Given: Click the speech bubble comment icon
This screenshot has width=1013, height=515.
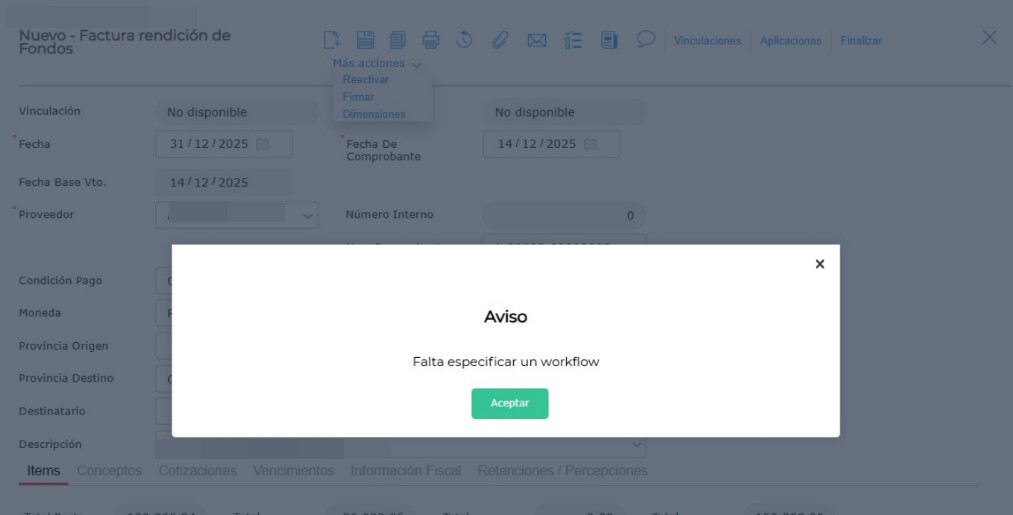Looking at the screenshot, I should pos(646,39).
